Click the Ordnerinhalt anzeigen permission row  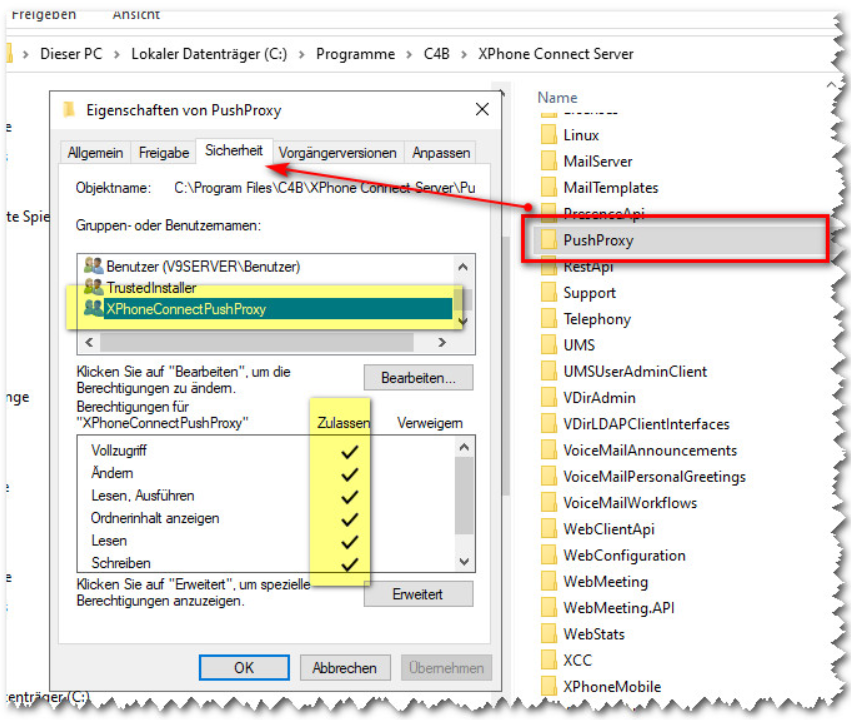[x=266, y=518]
